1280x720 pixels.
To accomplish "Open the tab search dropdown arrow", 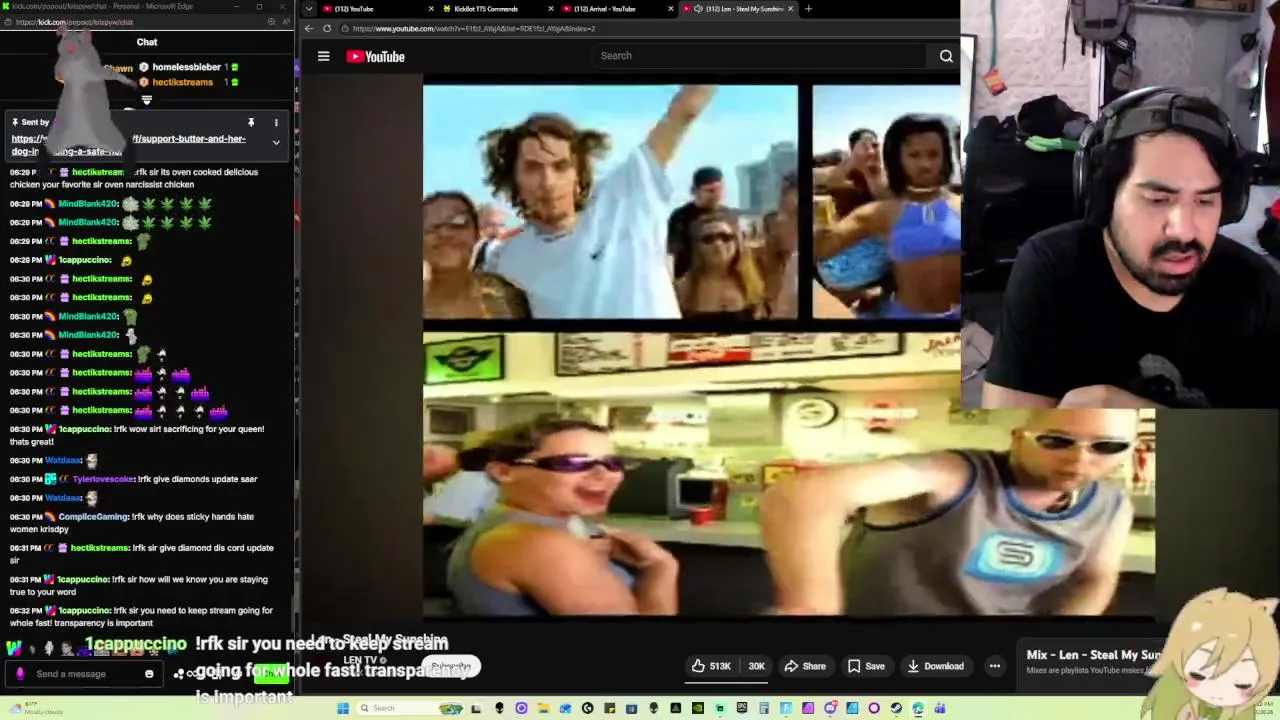I will coord(308,9).
